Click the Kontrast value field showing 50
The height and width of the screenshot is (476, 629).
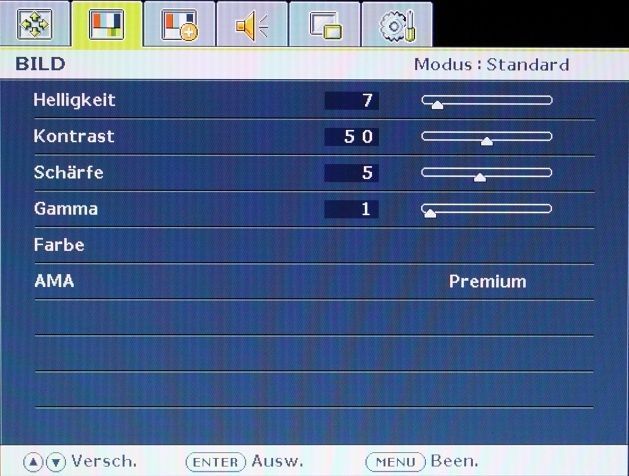point(351,137)
